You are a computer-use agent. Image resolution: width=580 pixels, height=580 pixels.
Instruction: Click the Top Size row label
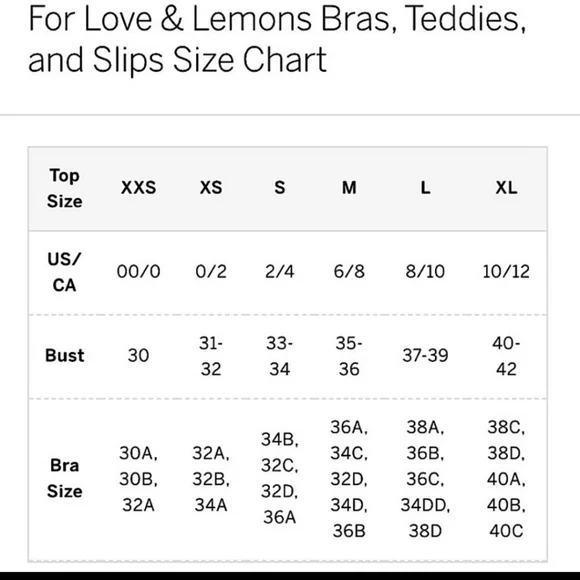[x=64, y=188]
